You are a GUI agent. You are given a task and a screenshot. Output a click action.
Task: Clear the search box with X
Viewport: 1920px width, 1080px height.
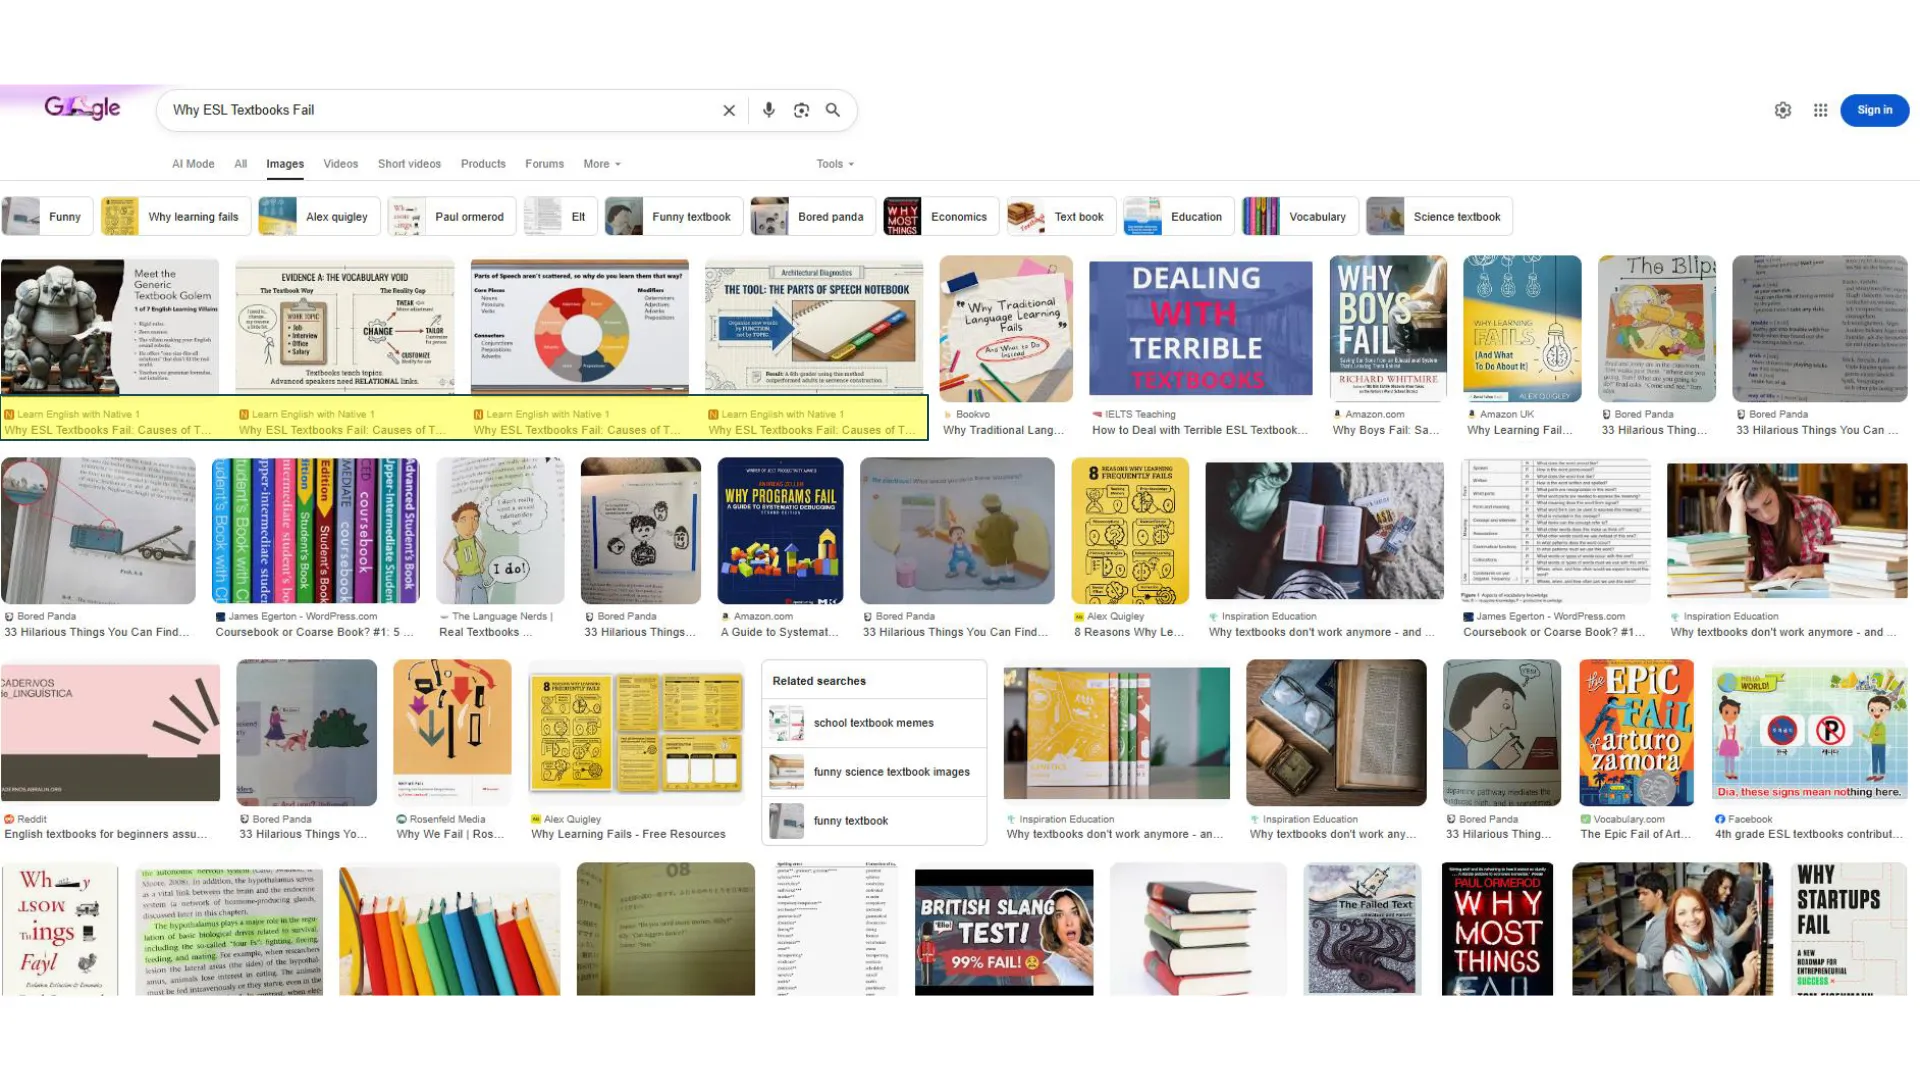click(729, 110)
